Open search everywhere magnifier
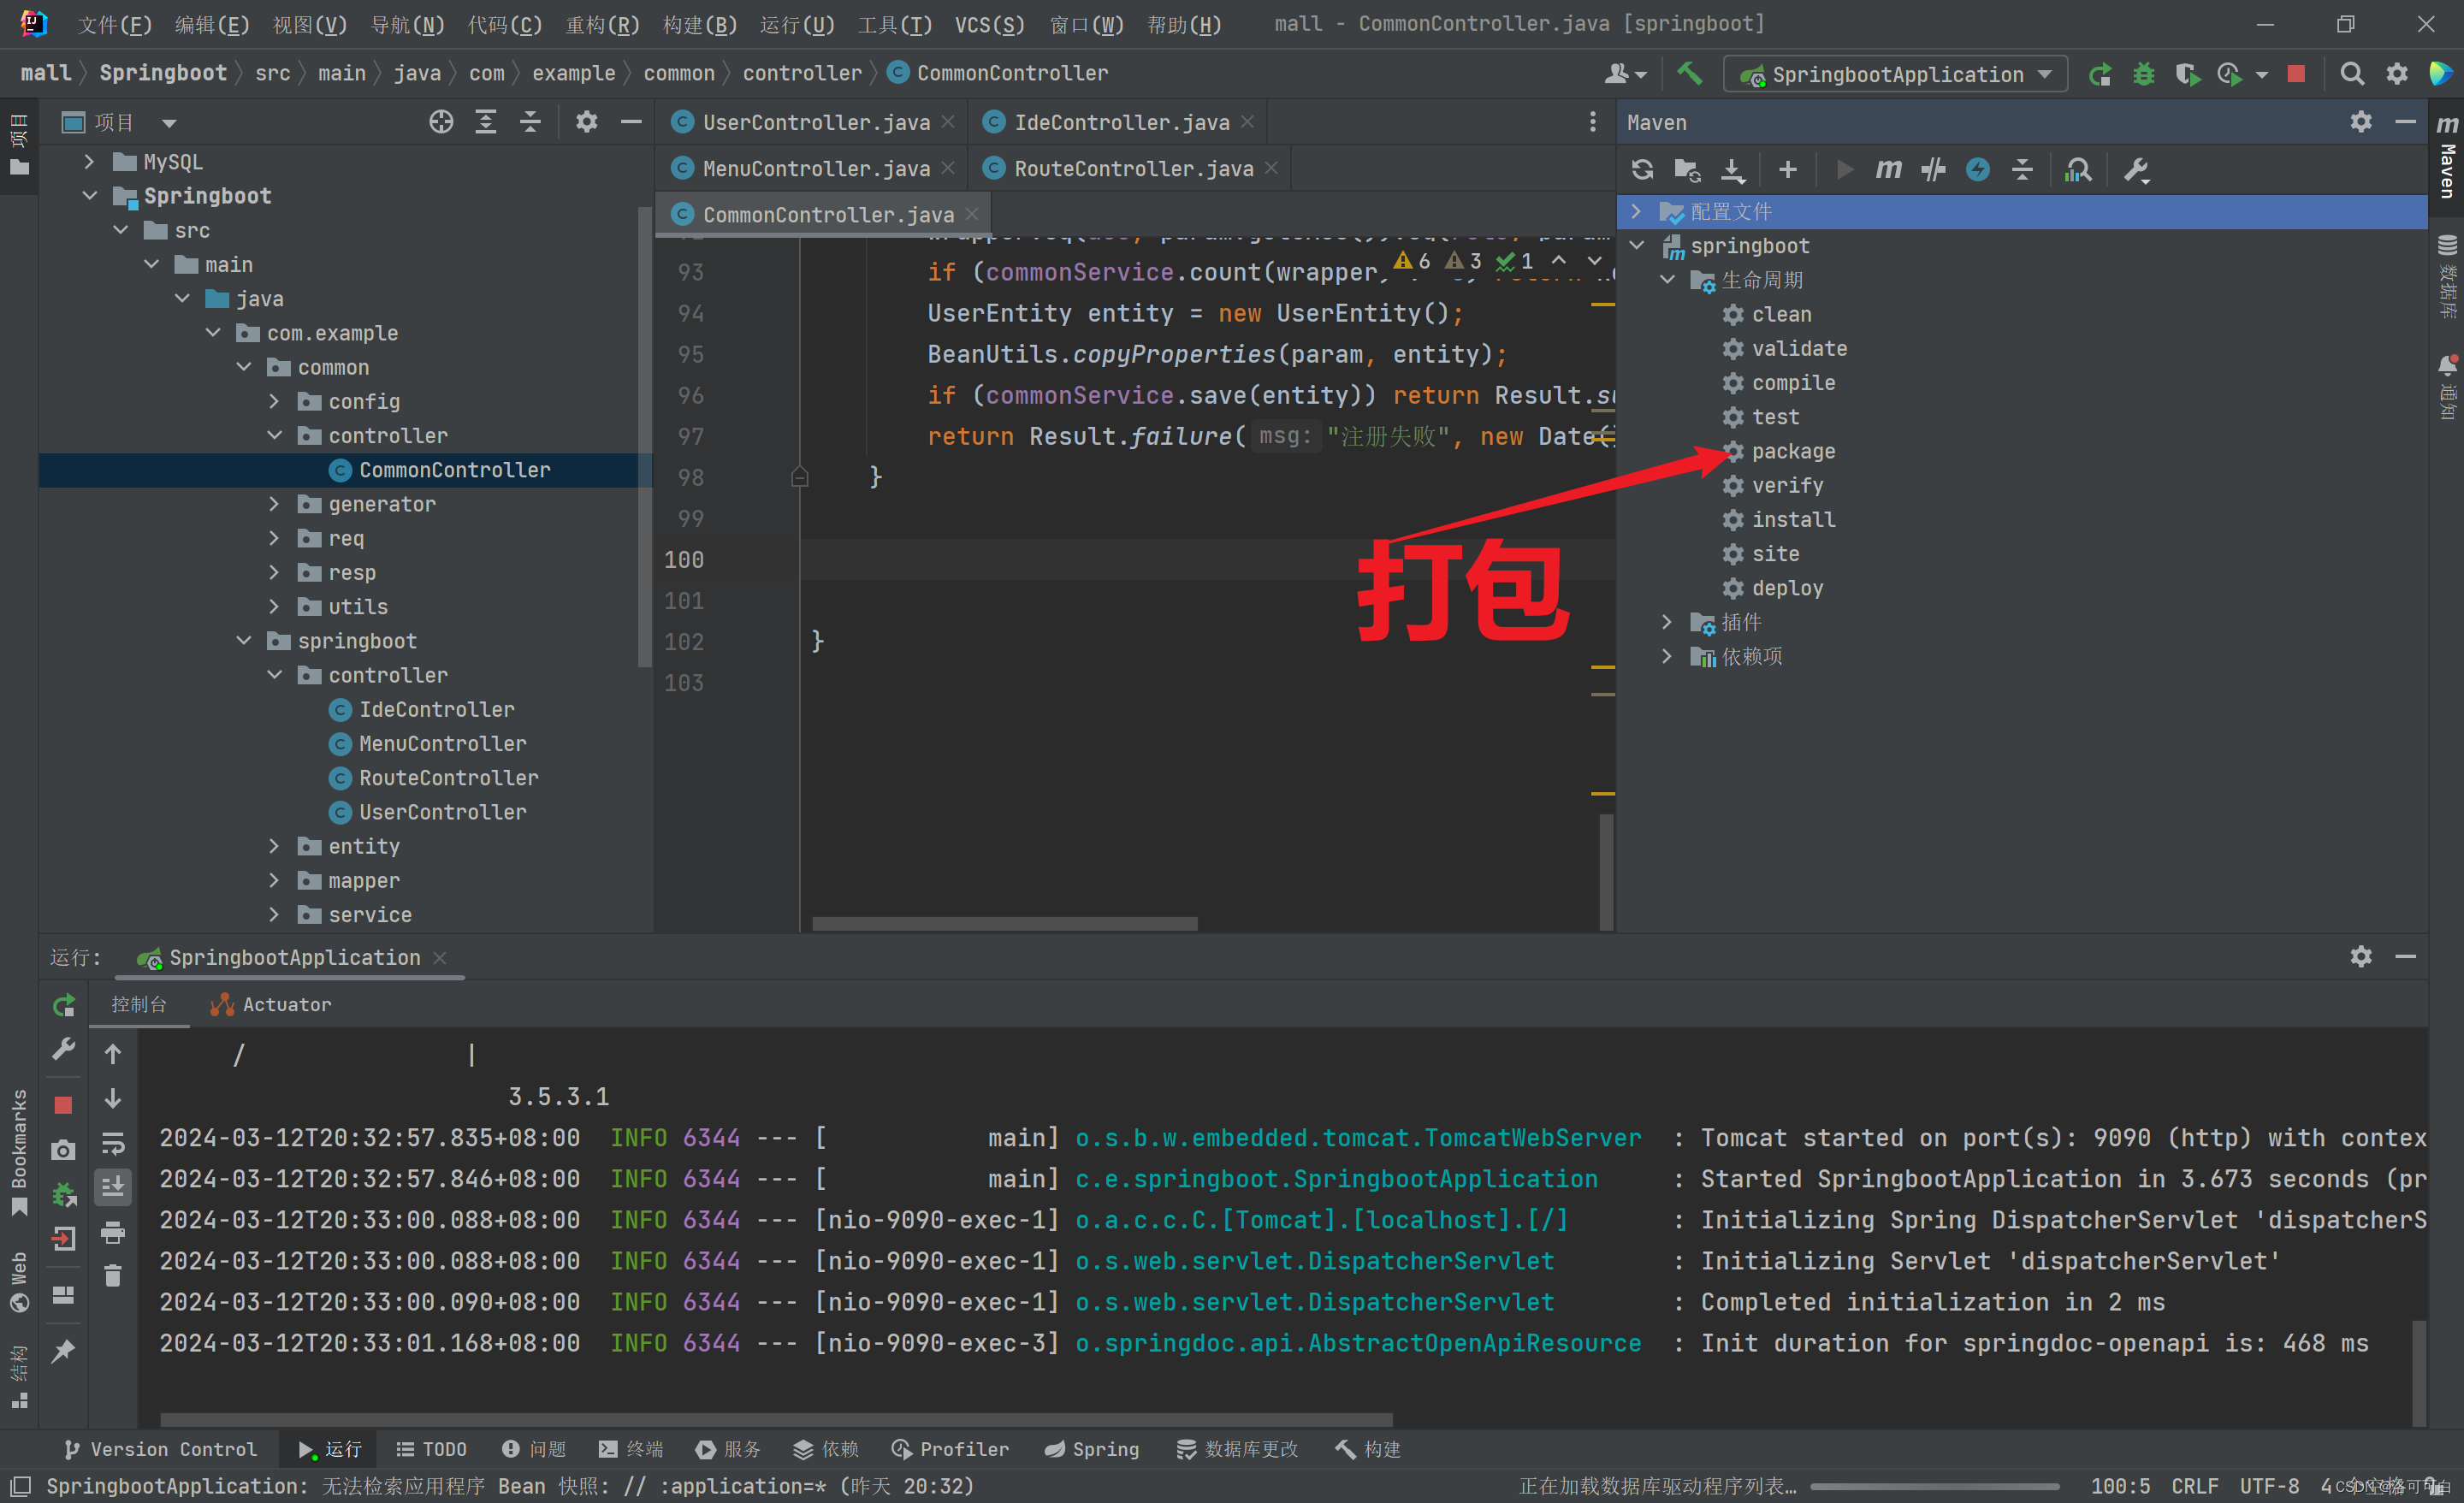This screenshot has width=2464, height=1503. point(2353,74)
